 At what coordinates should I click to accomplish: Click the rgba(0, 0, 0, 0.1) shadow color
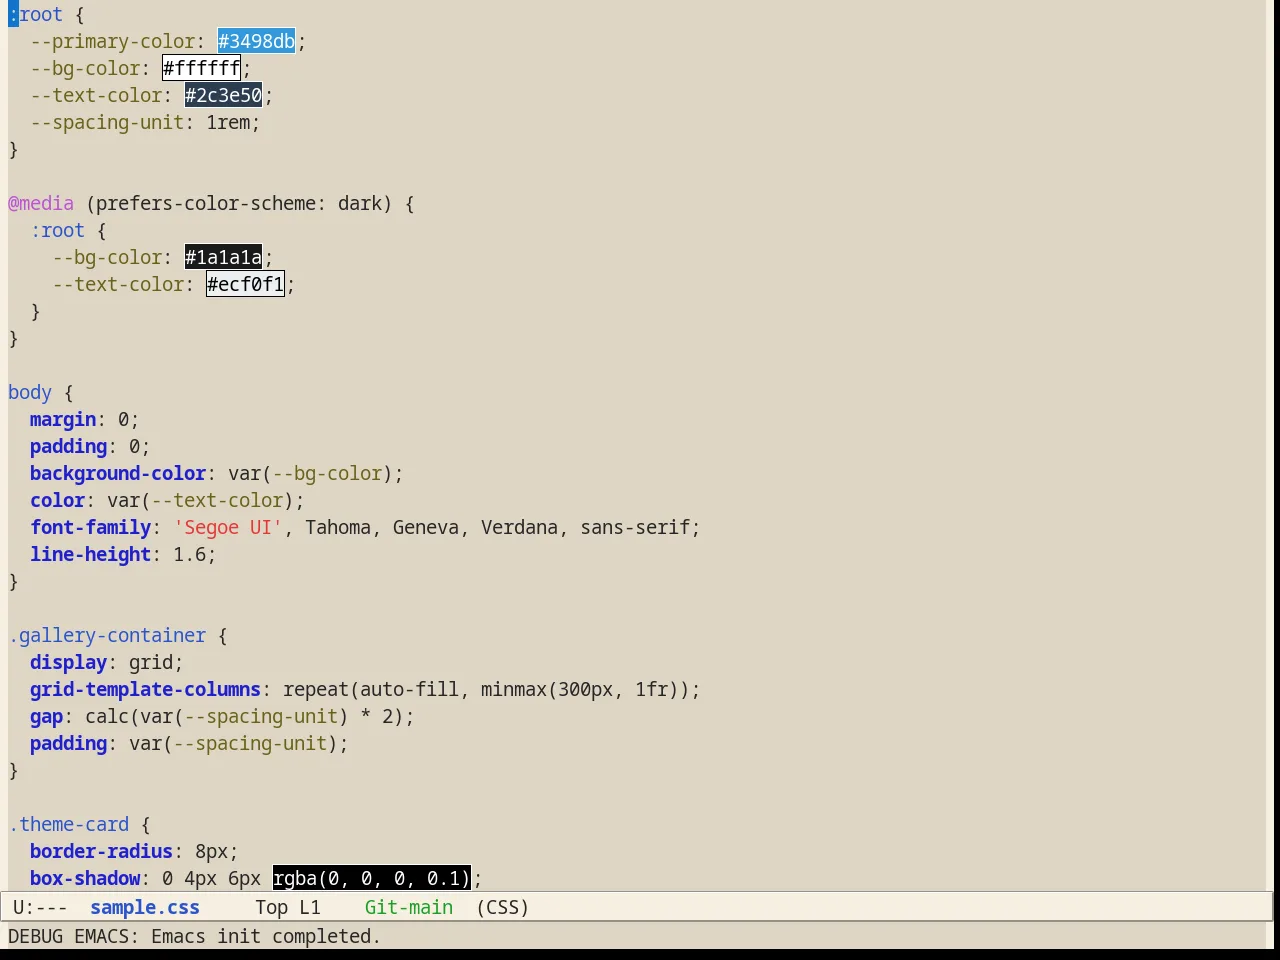[x=371, y=878]
